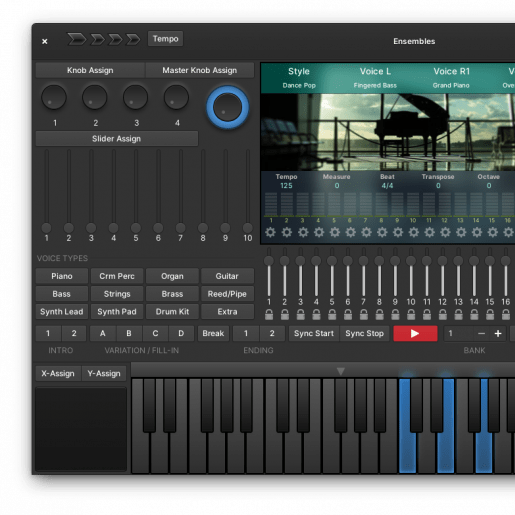515x515 pixels.
Task: Click assignable slider 10 handle
Action: point(248,228)
